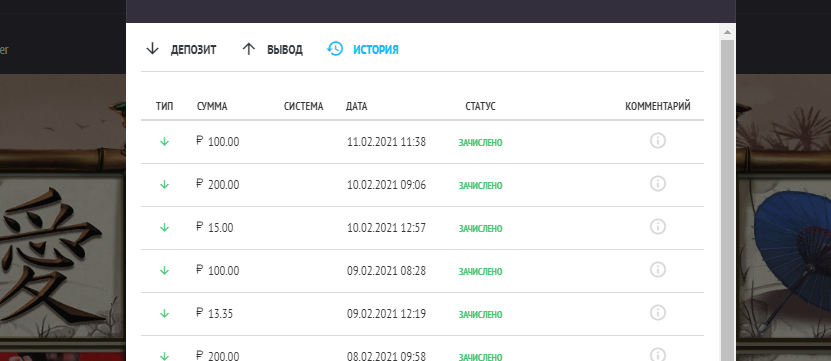The height and width of the screenshot is (361, 831).
Task: Click the Сумма column header
Action: tap(212, 106)
